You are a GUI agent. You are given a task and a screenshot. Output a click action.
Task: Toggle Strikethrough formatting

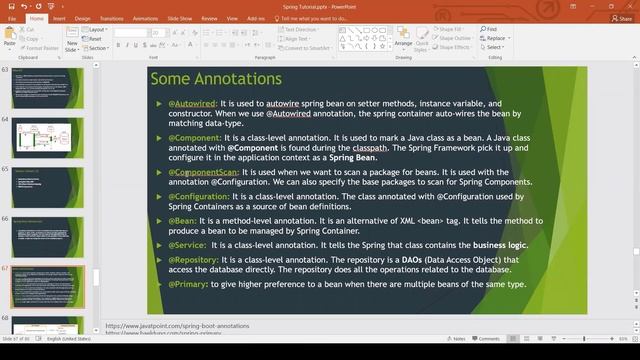153,45
